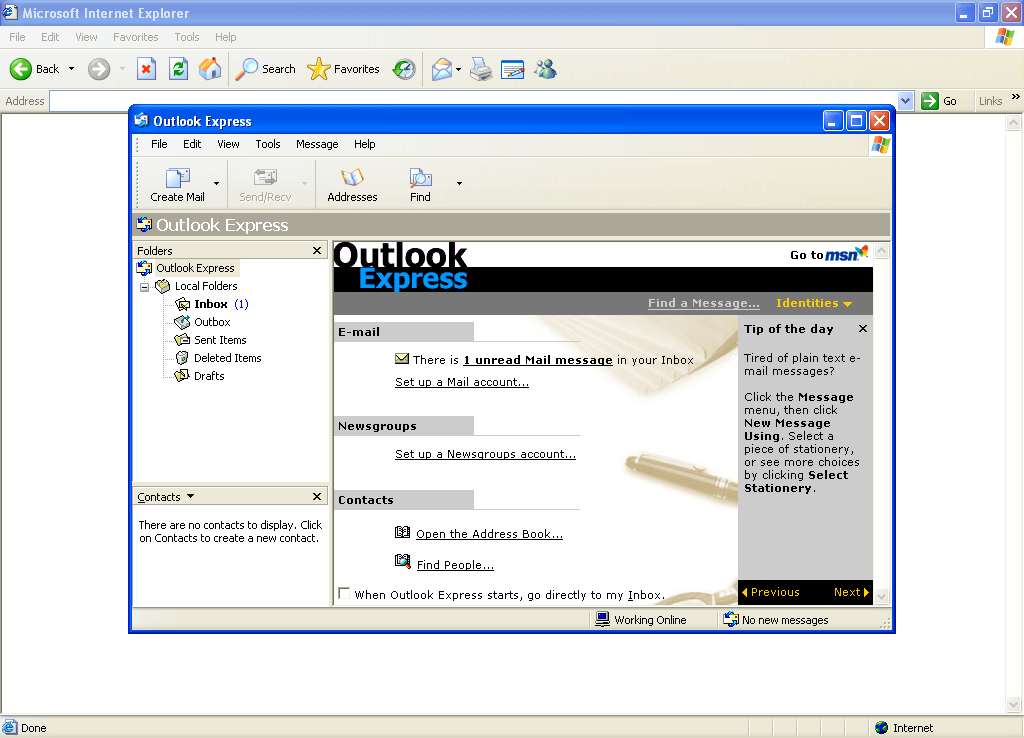This screenshot has height=738, width=1024.
Task: Open the Outlook Express Edit menu
Action: tap(192, 144)
